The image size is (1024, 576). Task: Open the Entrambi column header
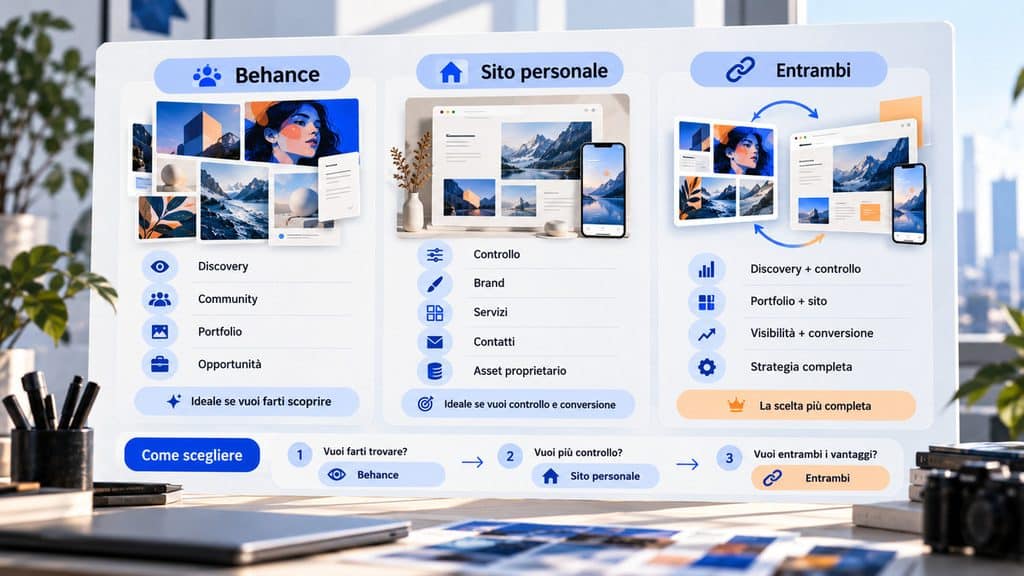(x=788, y=69)
